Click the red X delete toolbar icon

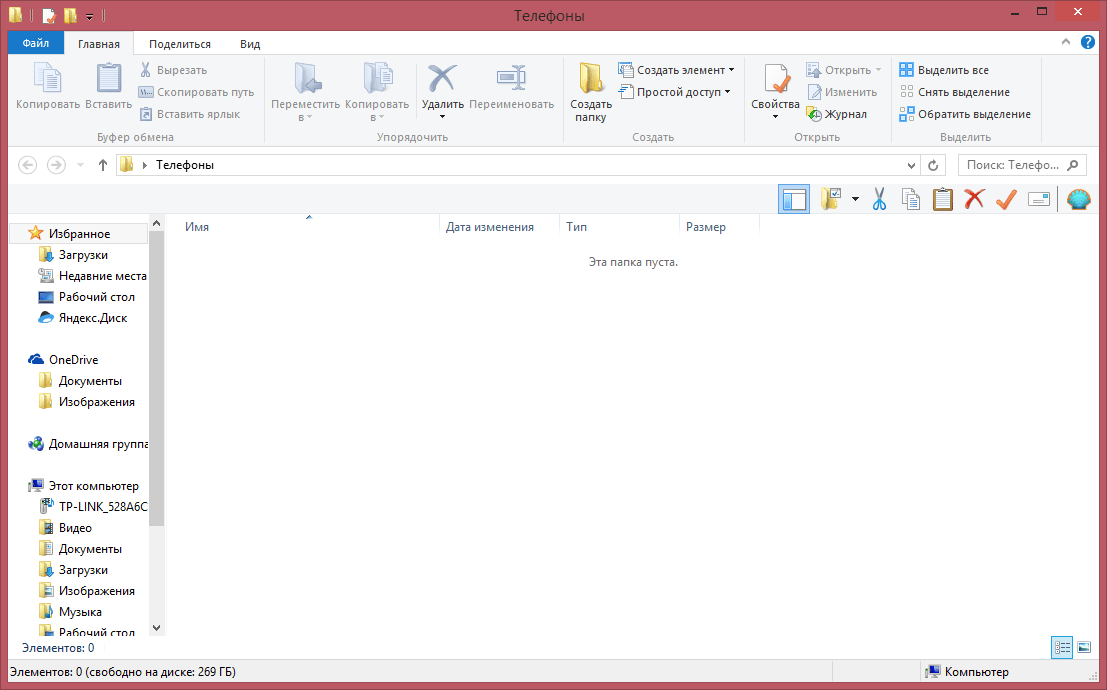[x=974, y=200]
